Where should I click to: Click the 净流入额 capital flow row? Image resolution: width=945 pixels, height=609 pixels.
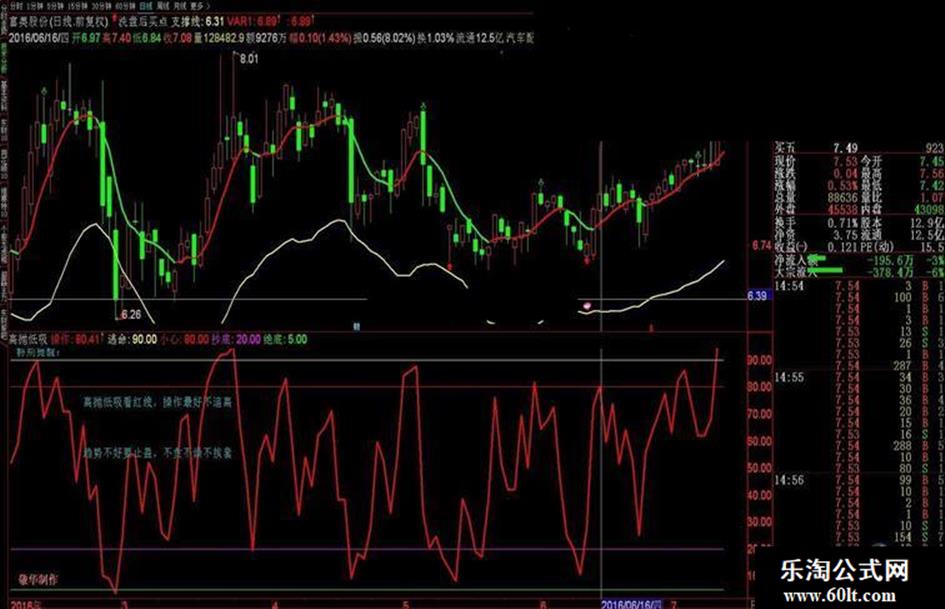859,260
